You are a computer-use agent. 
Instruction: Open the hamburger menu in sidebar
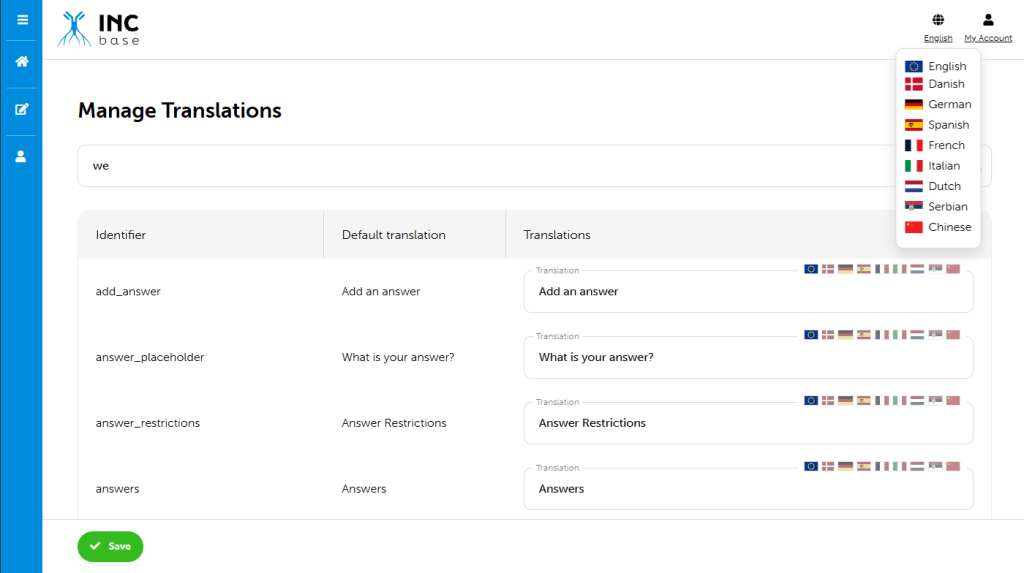click(x=22, y=19)
